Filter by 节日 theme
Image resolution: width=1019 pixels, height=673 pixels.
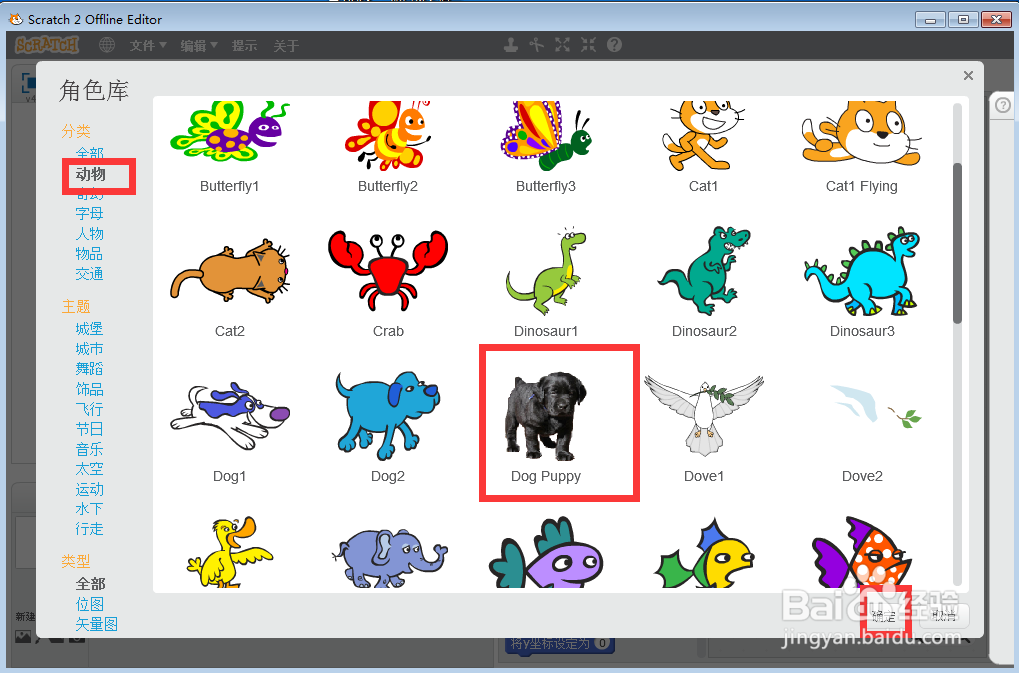(x=90, y=429)
